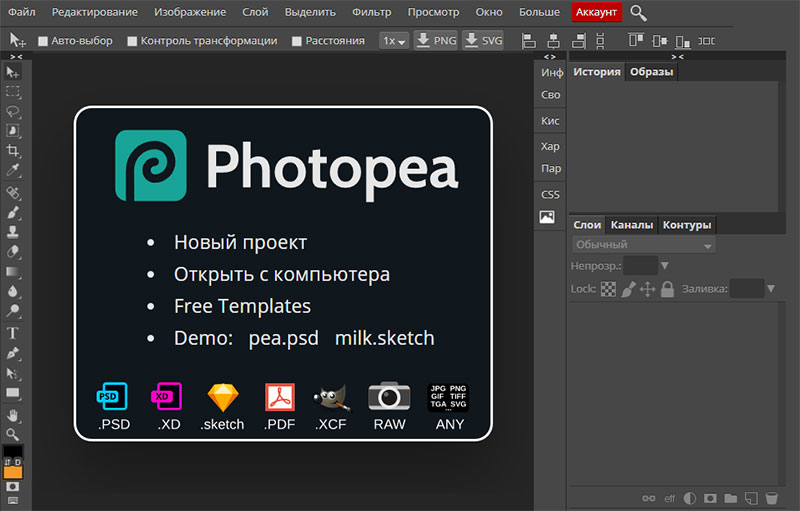Select the Gradient tool
The image size is (800, 511).
tap(13, 272)
